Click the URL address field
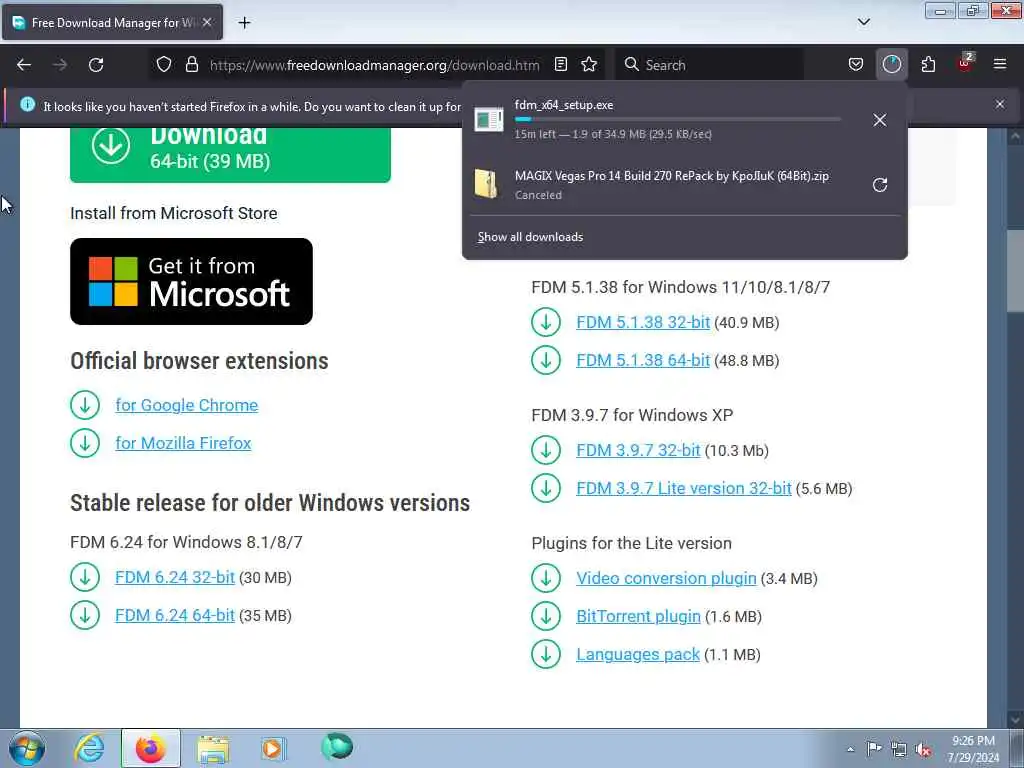This screenshot has width=1024, height=768. pyautogui.click(x=374, y=65)
